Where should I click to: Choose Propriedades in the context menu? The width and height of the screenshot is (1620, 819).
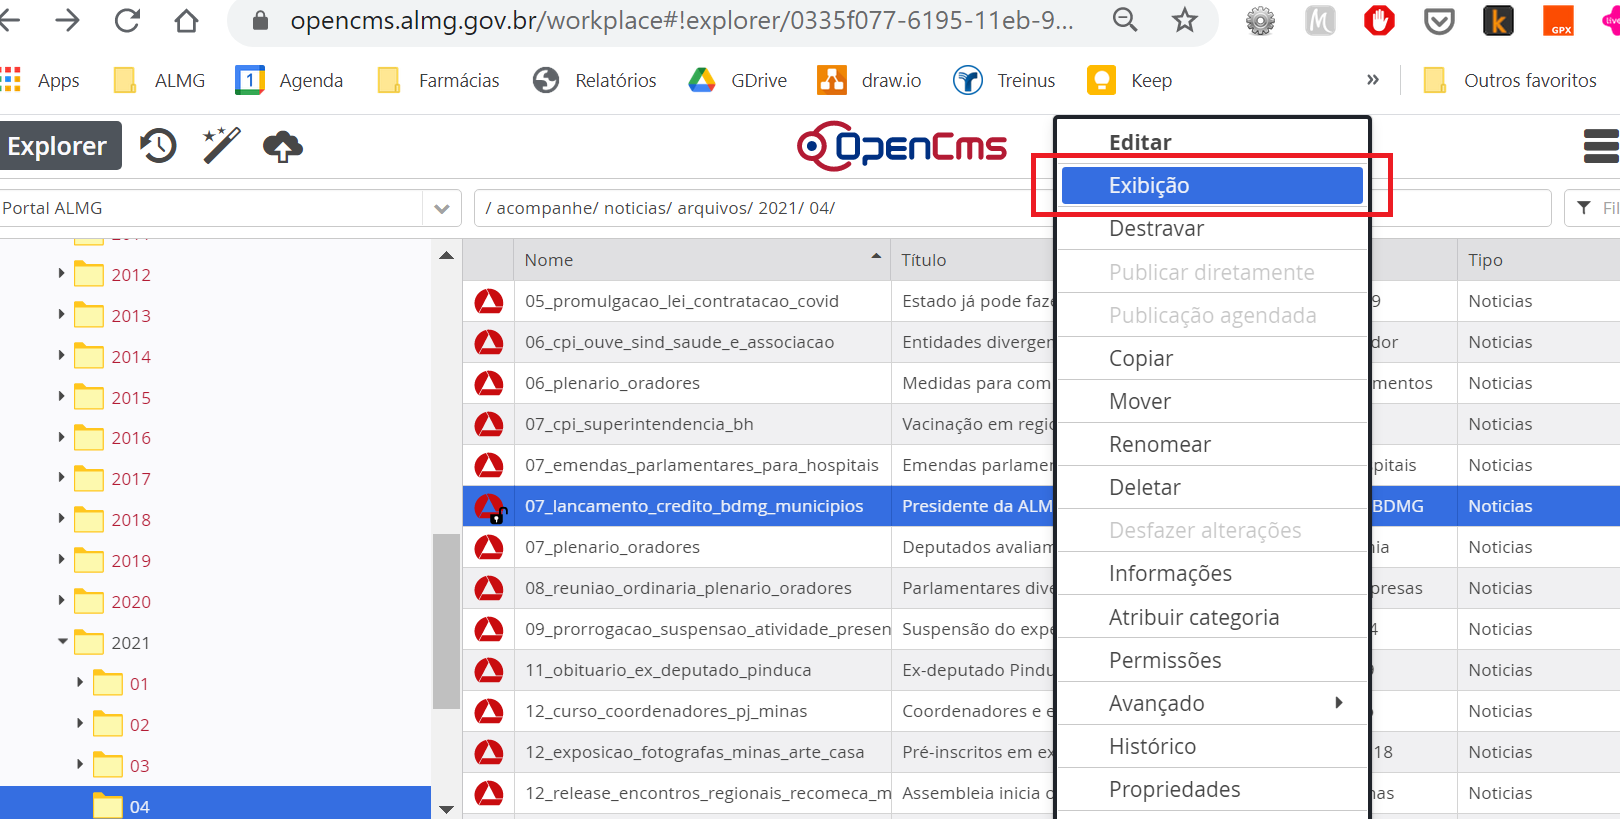tap(1174, 789)
